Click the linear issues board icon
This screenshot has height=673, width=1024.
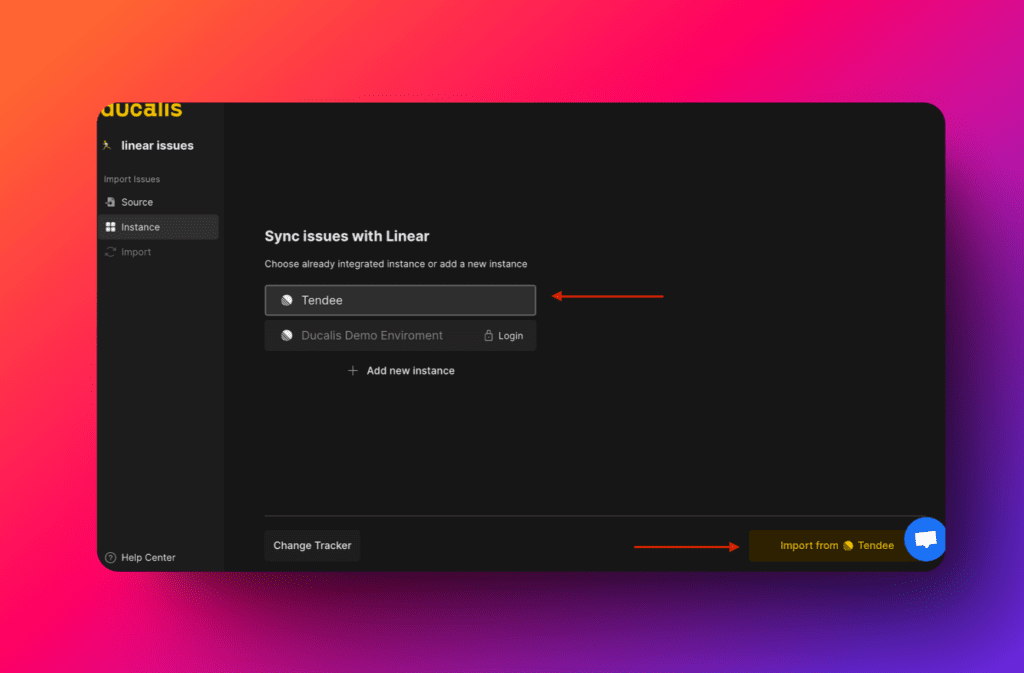click(x=108, y=145)
